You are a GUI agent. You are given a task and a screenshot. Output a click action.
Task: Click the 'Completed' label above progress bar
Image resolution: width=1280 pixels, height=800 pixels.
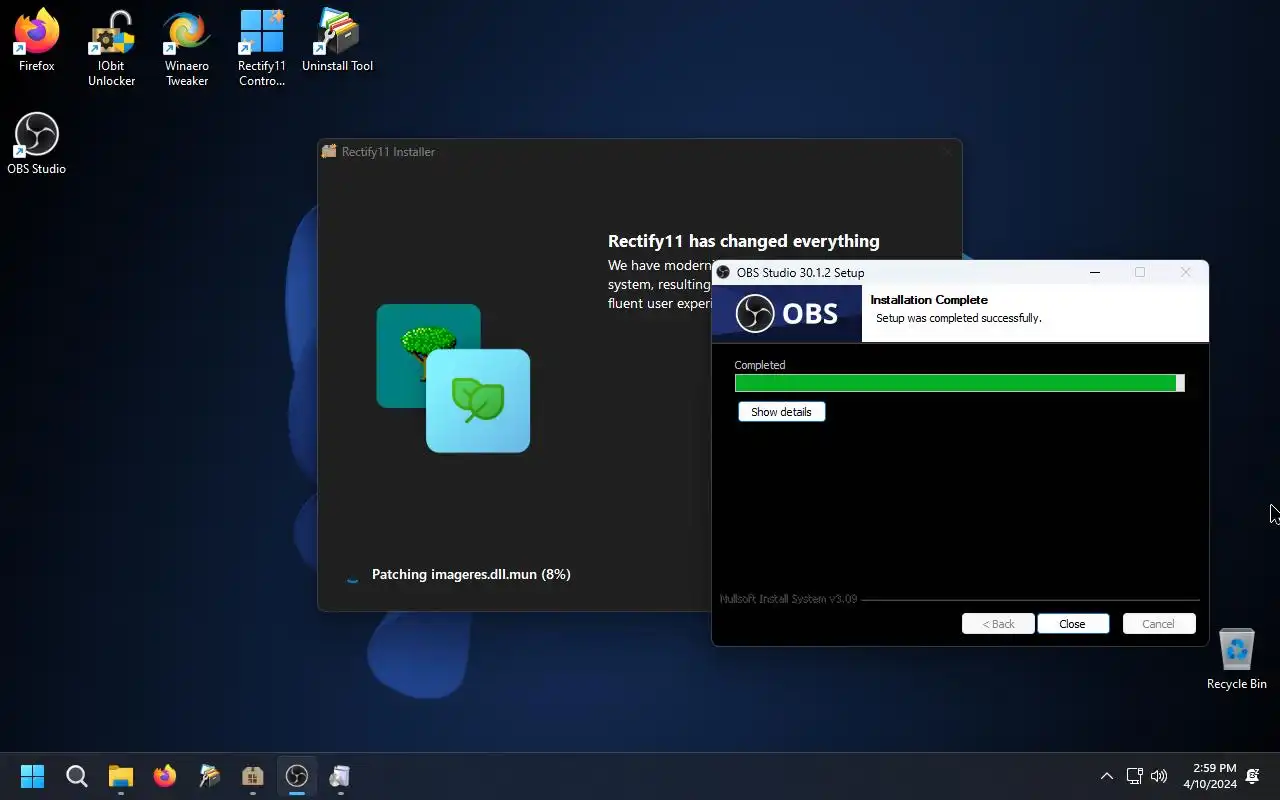click(x=760, y=365)
